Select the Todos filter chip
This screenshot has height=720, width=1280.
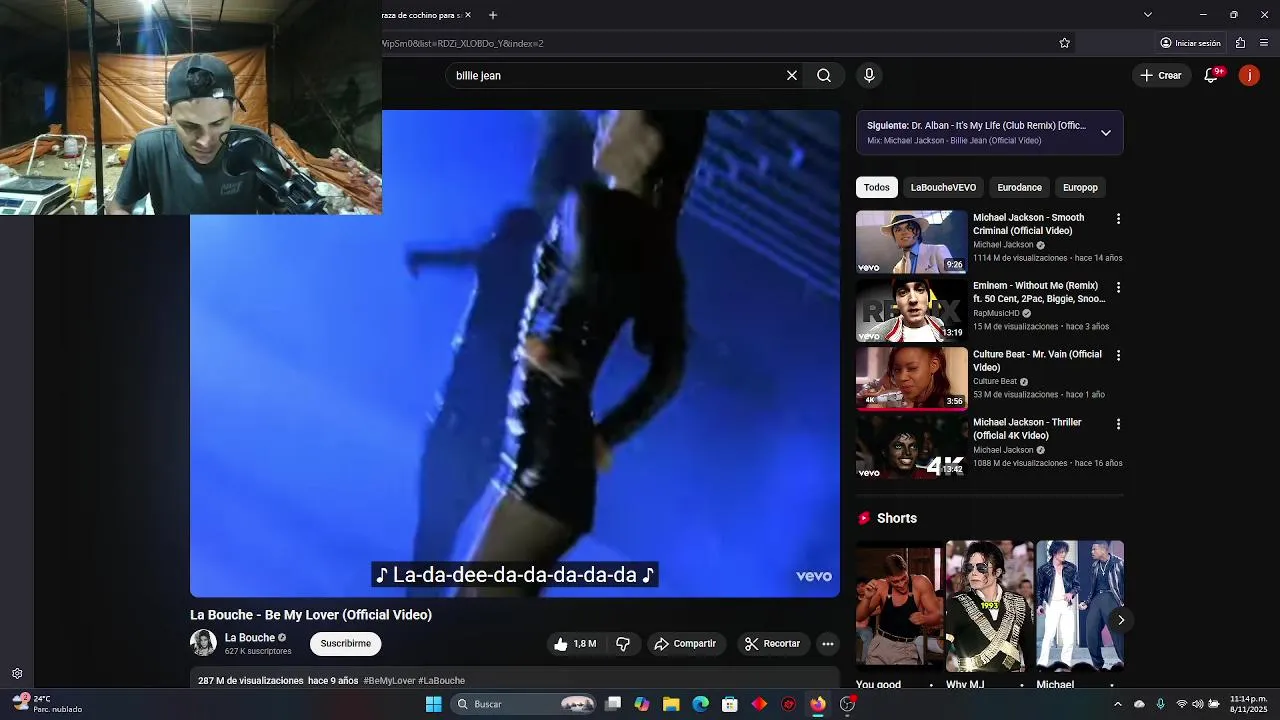pos(877,187)
